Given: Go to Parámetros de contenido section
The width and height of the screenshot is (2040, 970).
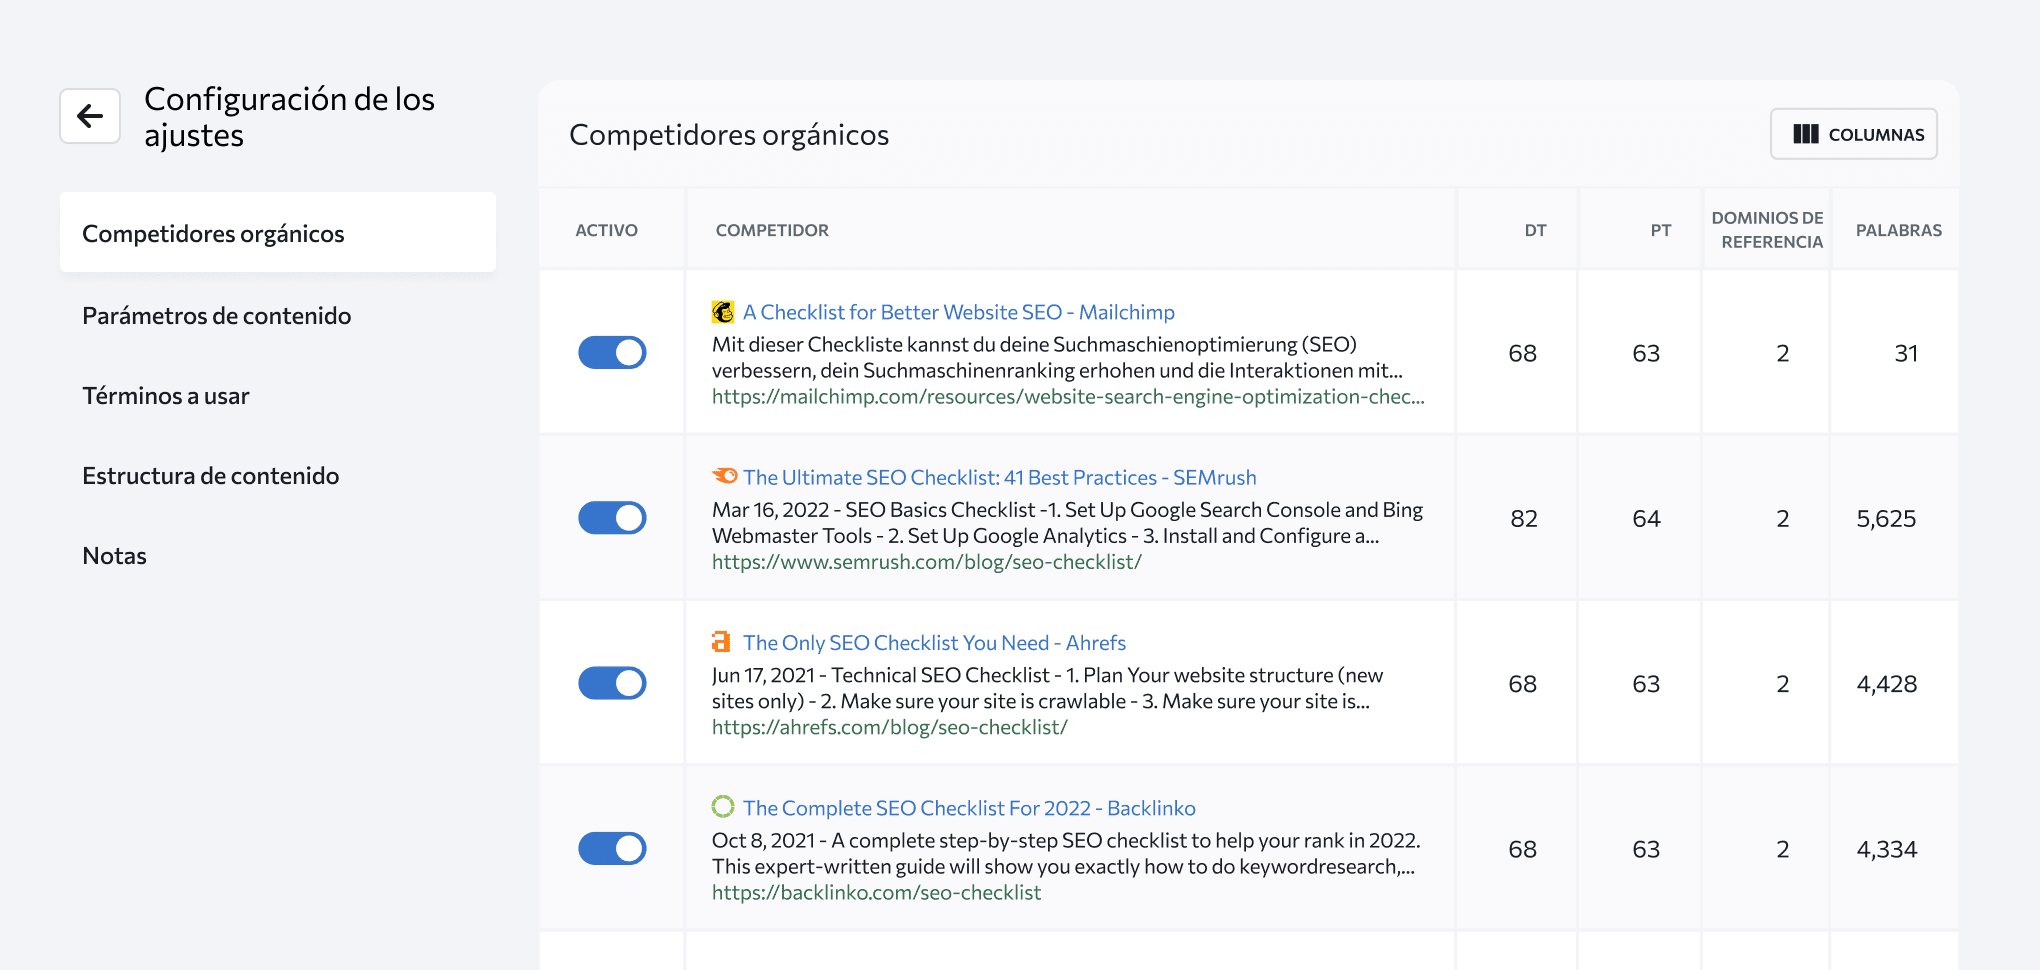Looking at the screenshot, I should click(x=217, y=316).
